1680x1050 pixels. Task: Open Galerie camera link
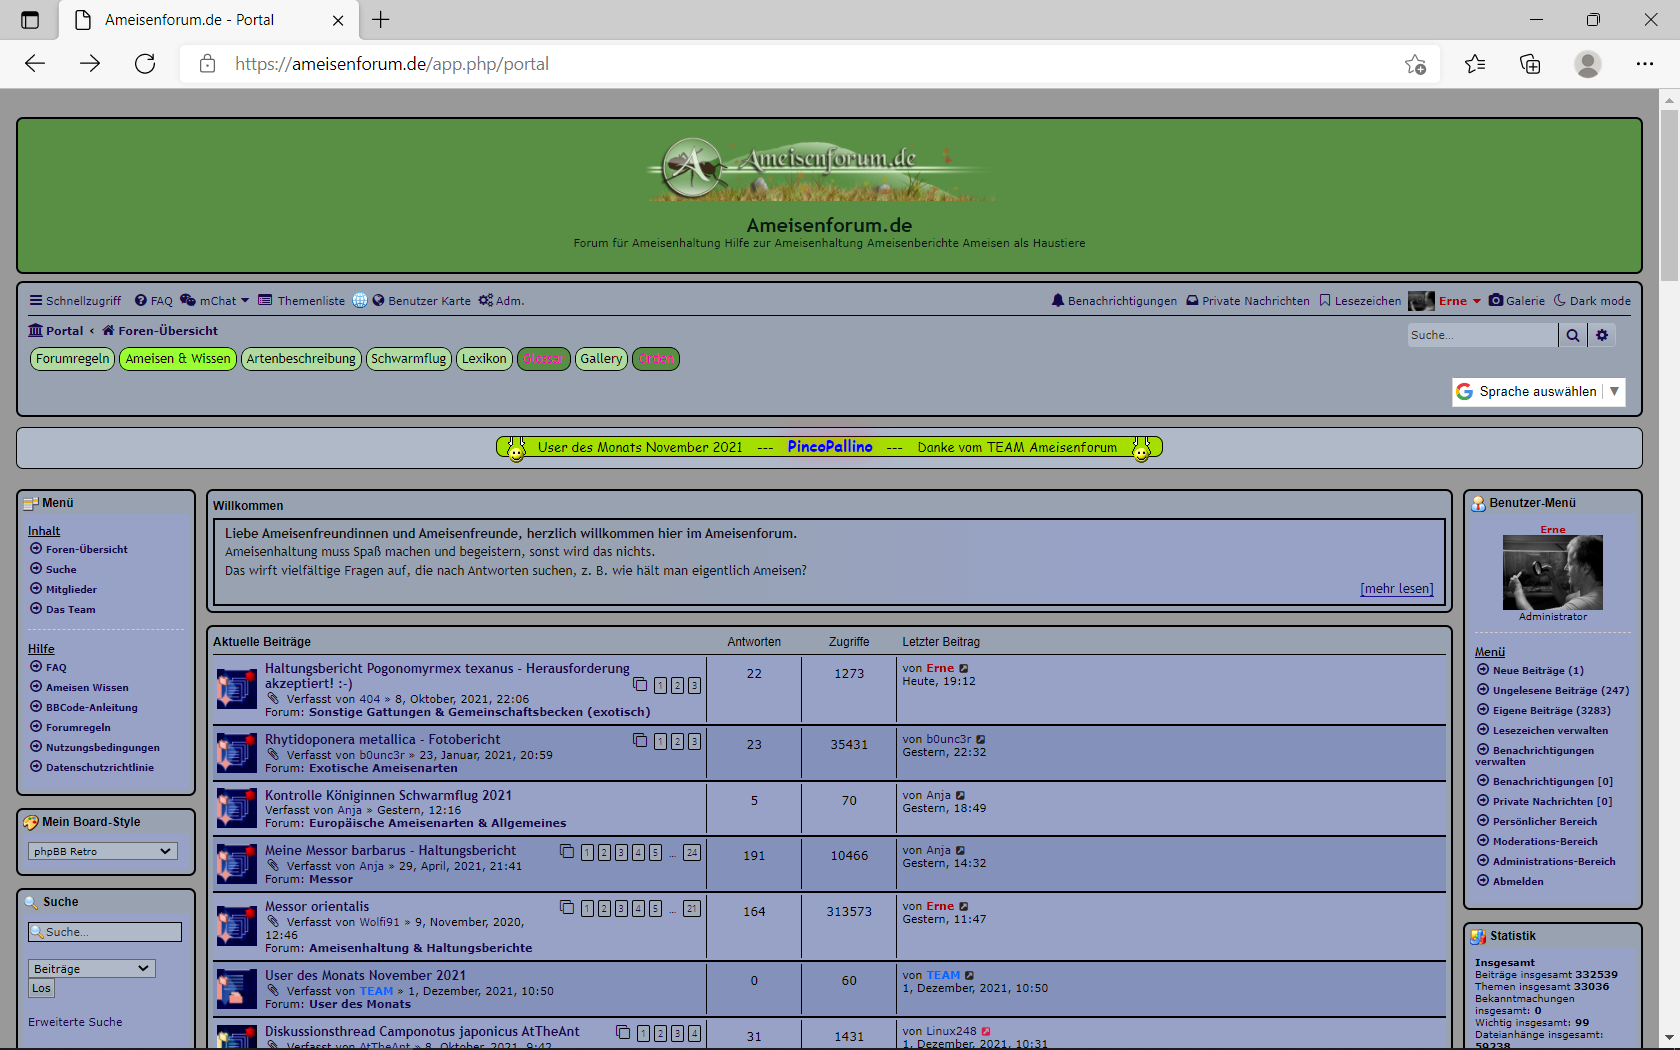coord(1517,301)
